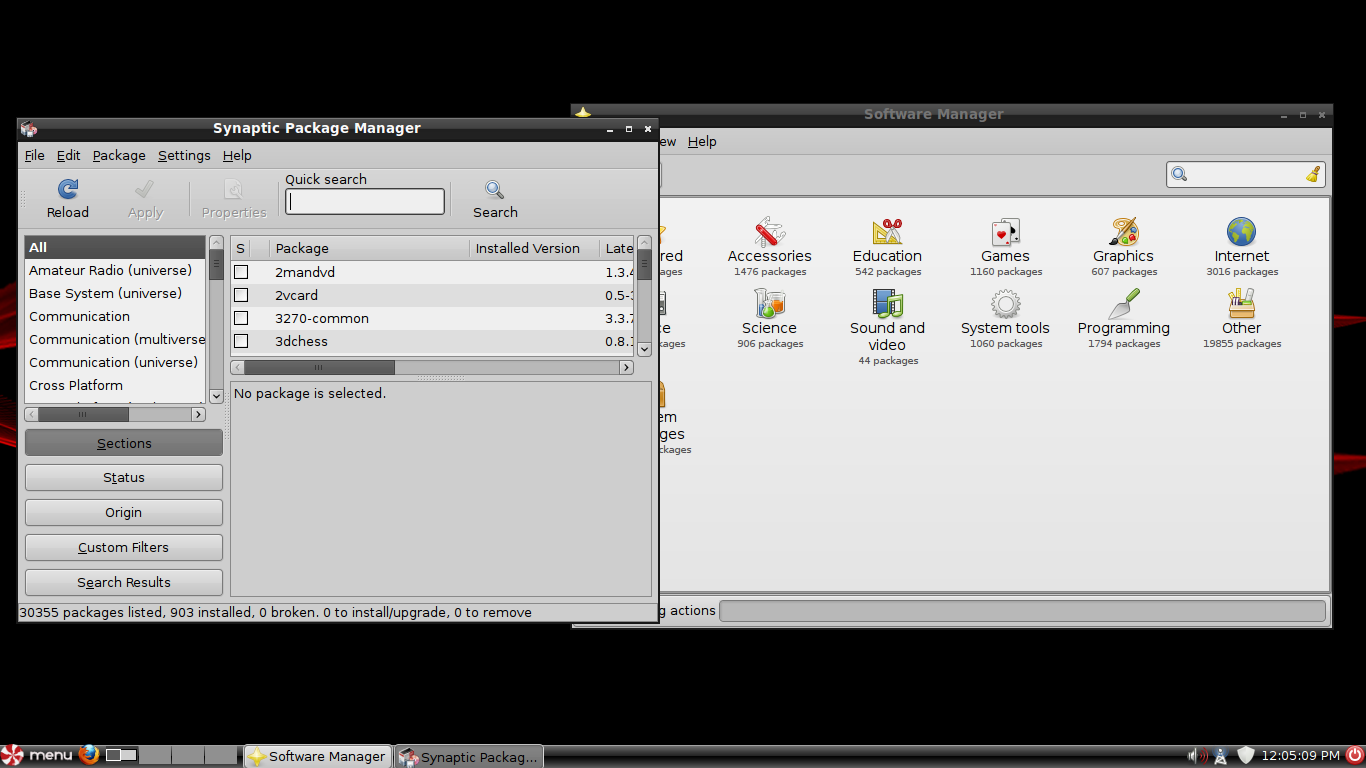The image size is (1366, 768).
Task: Click the network tower tray icon
Action: (1221, 756)
